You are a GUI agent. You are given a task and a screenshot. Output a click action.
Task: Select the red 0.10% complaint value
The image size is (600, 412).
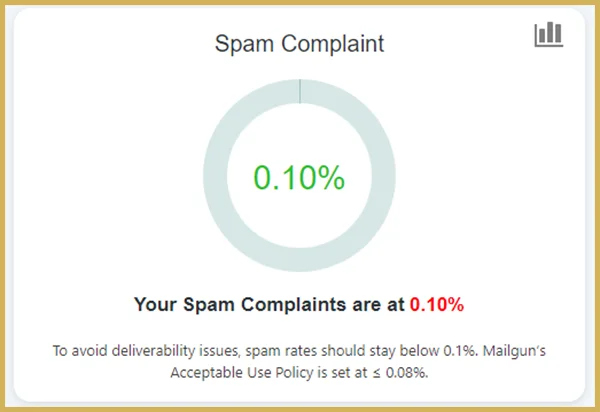pos(437,305)
